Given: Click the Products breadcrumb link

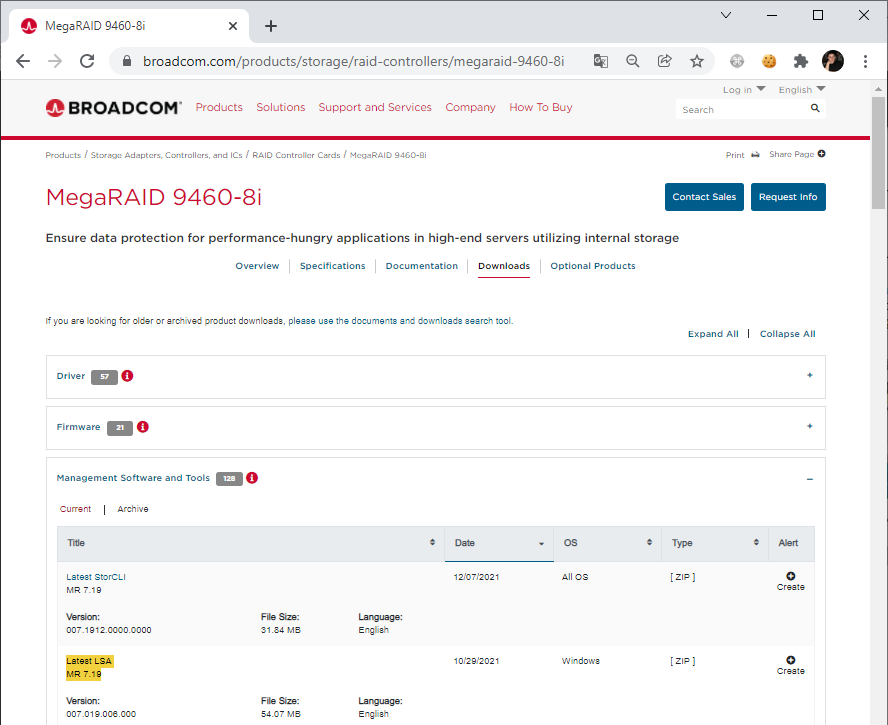Looking at the screenshot, I should point(63,155).
